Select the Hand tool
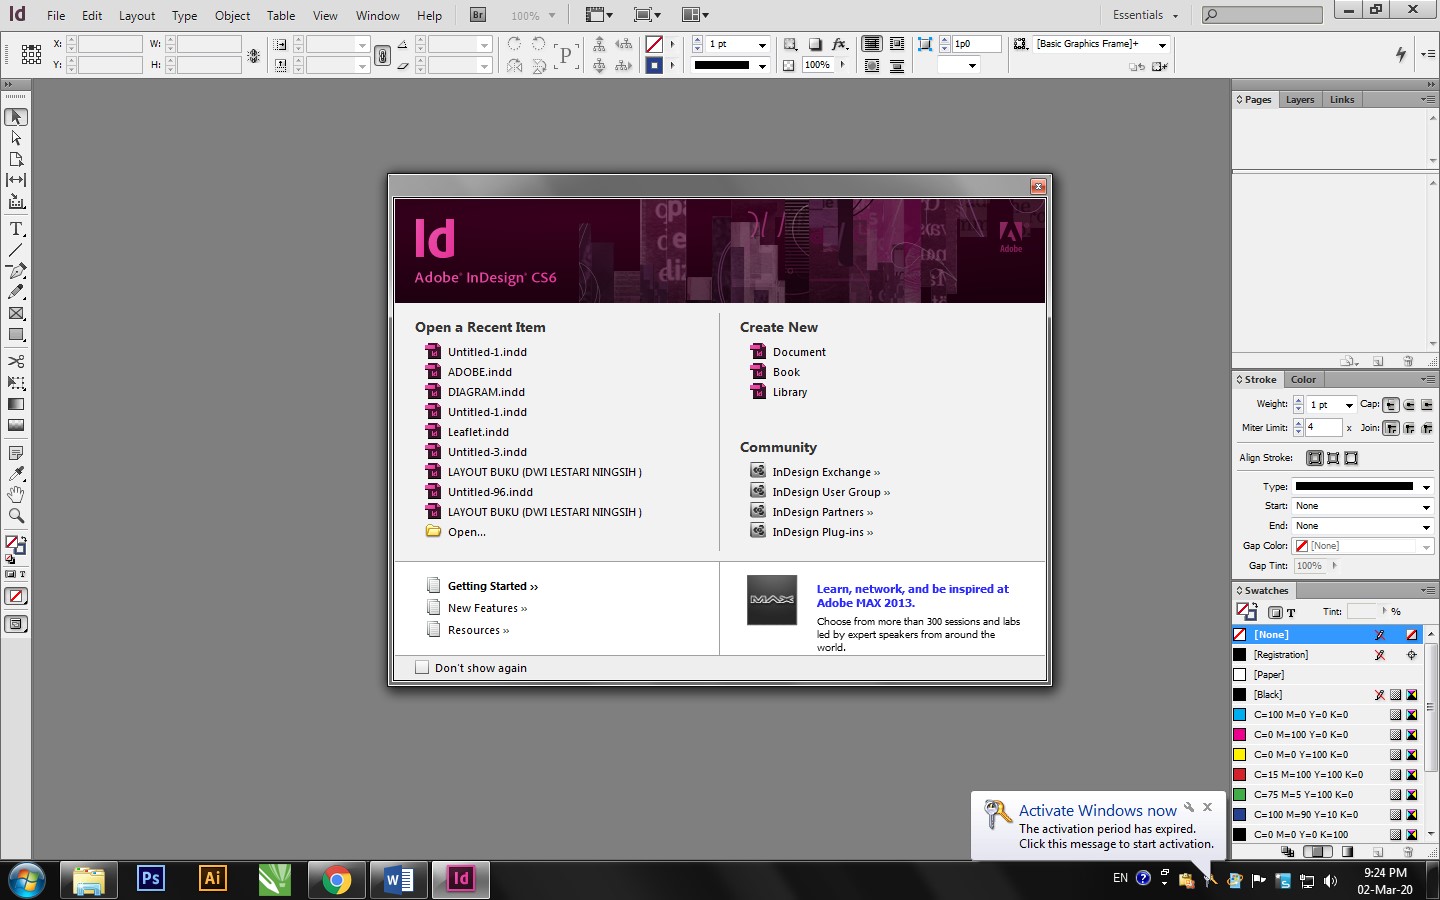Viewport: 1440px width, 900px height. tap(16, 494)
